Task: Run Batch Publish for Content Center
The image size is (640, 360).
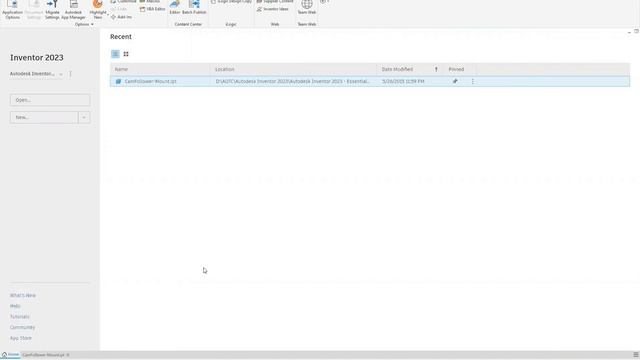Action: point(194,8)
